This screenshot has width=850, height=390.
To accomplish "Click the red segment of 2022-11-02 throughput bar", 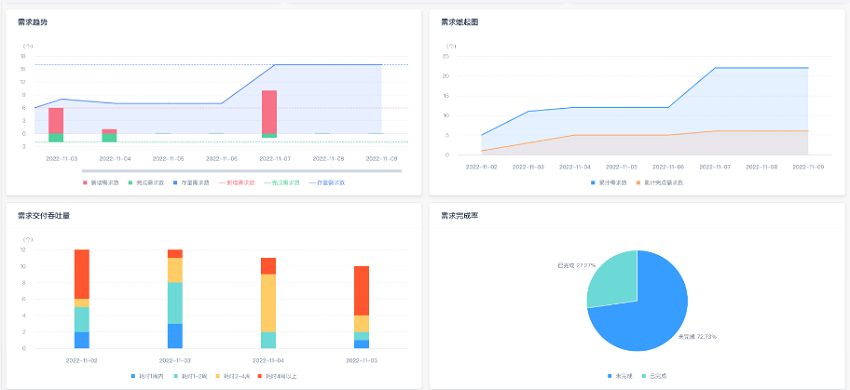I will pos(82,274).
